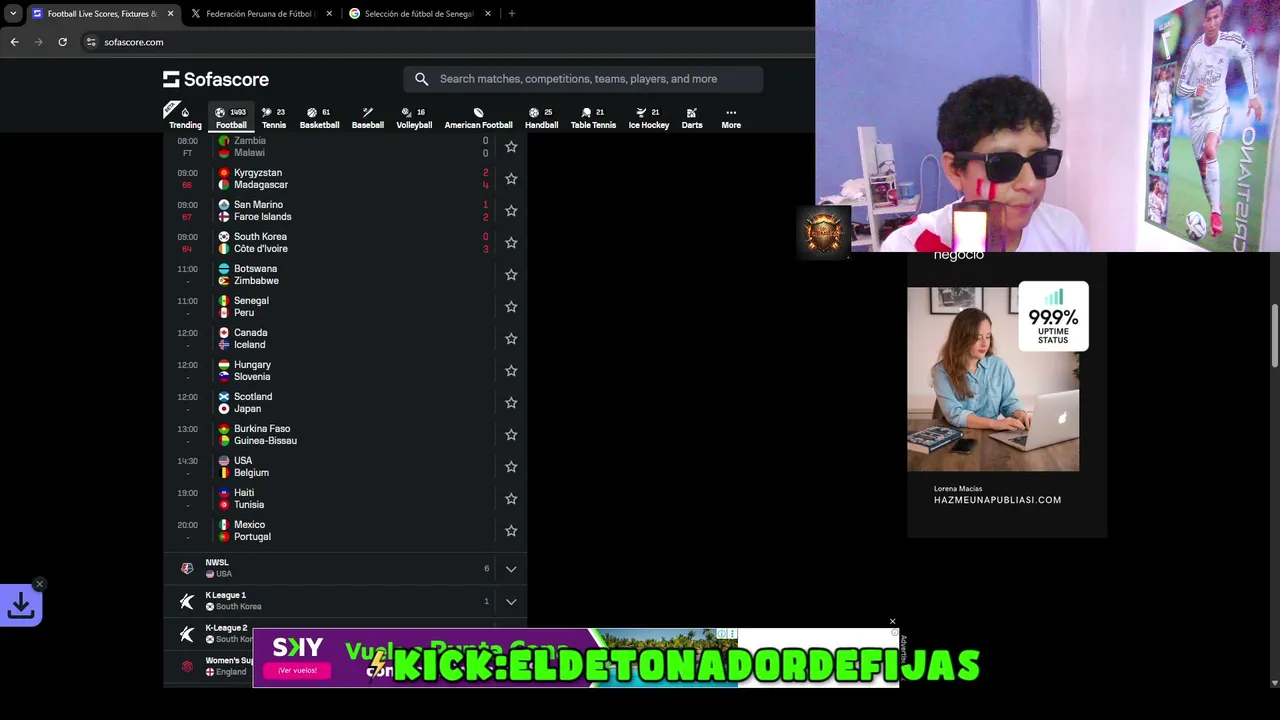Select the American Football tab
Image resolution: width=1280 pixels, height=720 pixels.
click(x=478, y=118)
